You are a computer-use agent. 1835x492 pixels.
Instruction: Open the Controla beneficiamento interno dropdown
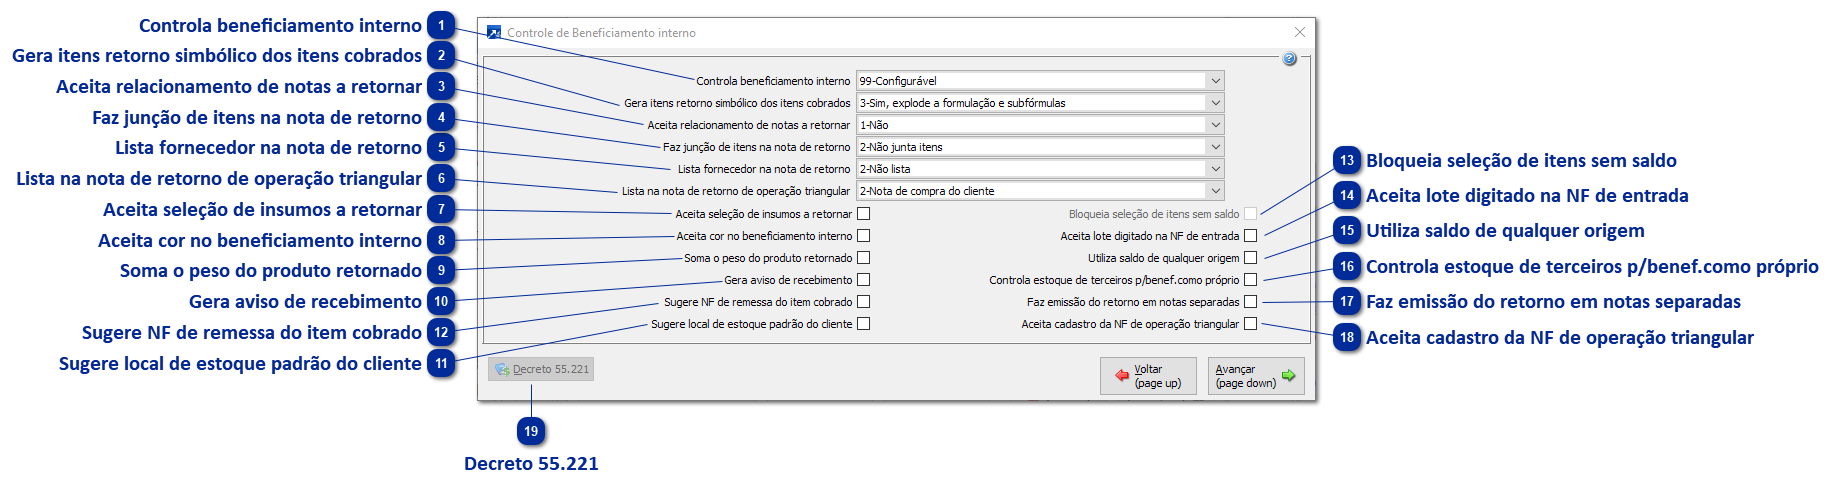[1215, 81]
